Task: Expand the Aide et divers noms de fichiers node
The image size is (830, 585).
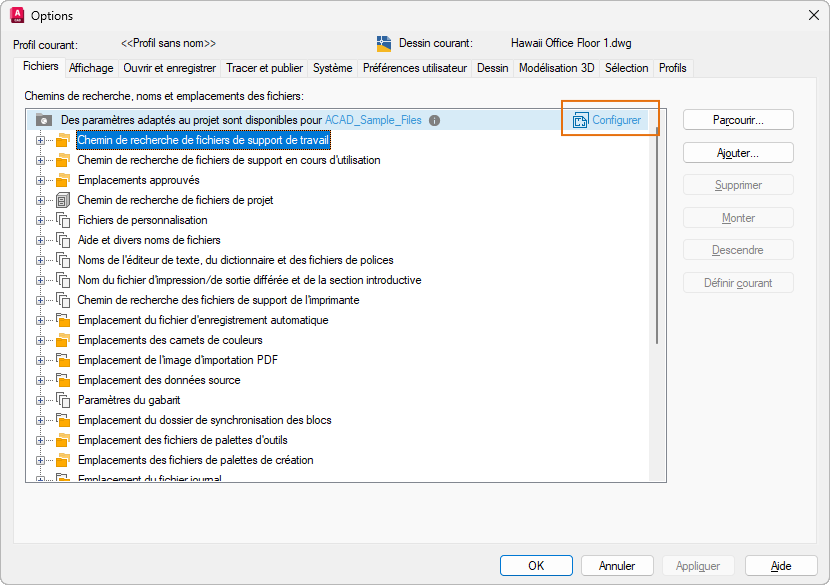Action: (x=40, y=240)
